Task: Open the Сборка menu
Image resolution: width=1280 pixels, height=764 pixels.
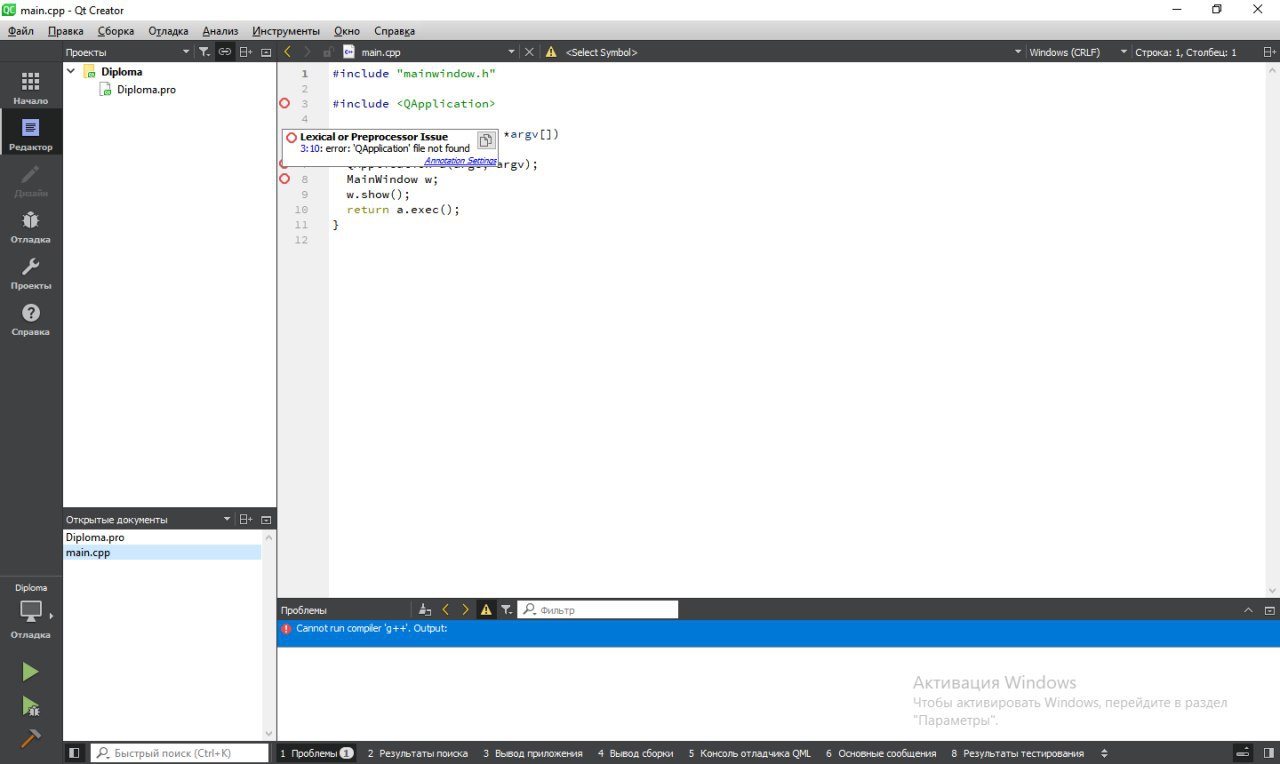Action: point(116,31)
